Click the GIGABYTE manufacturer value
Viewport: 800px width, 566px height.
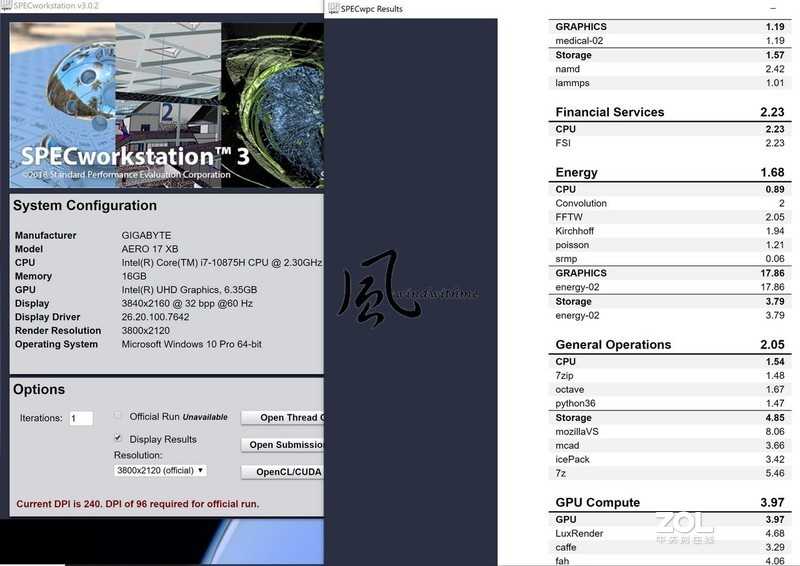coord(146,235)
